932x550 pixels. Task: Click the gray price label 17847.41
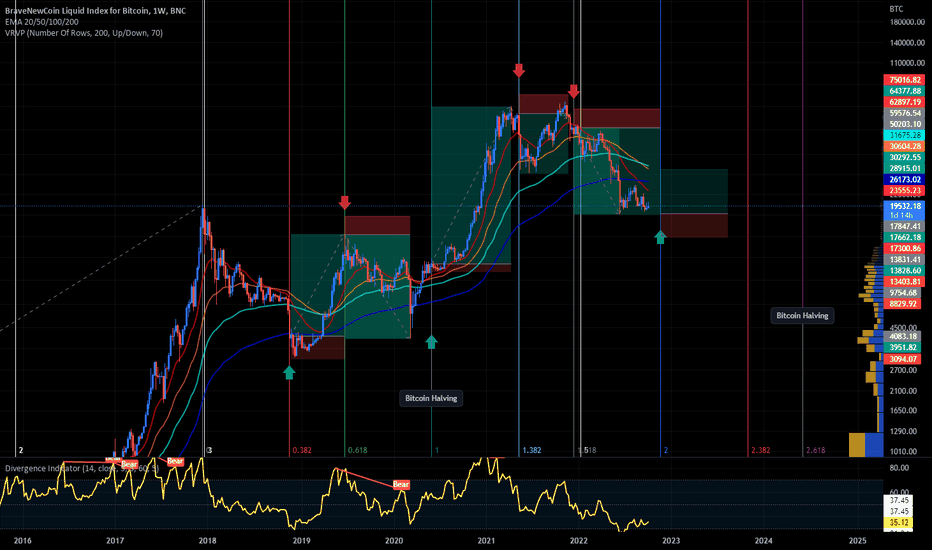click(x=905, y=227)
